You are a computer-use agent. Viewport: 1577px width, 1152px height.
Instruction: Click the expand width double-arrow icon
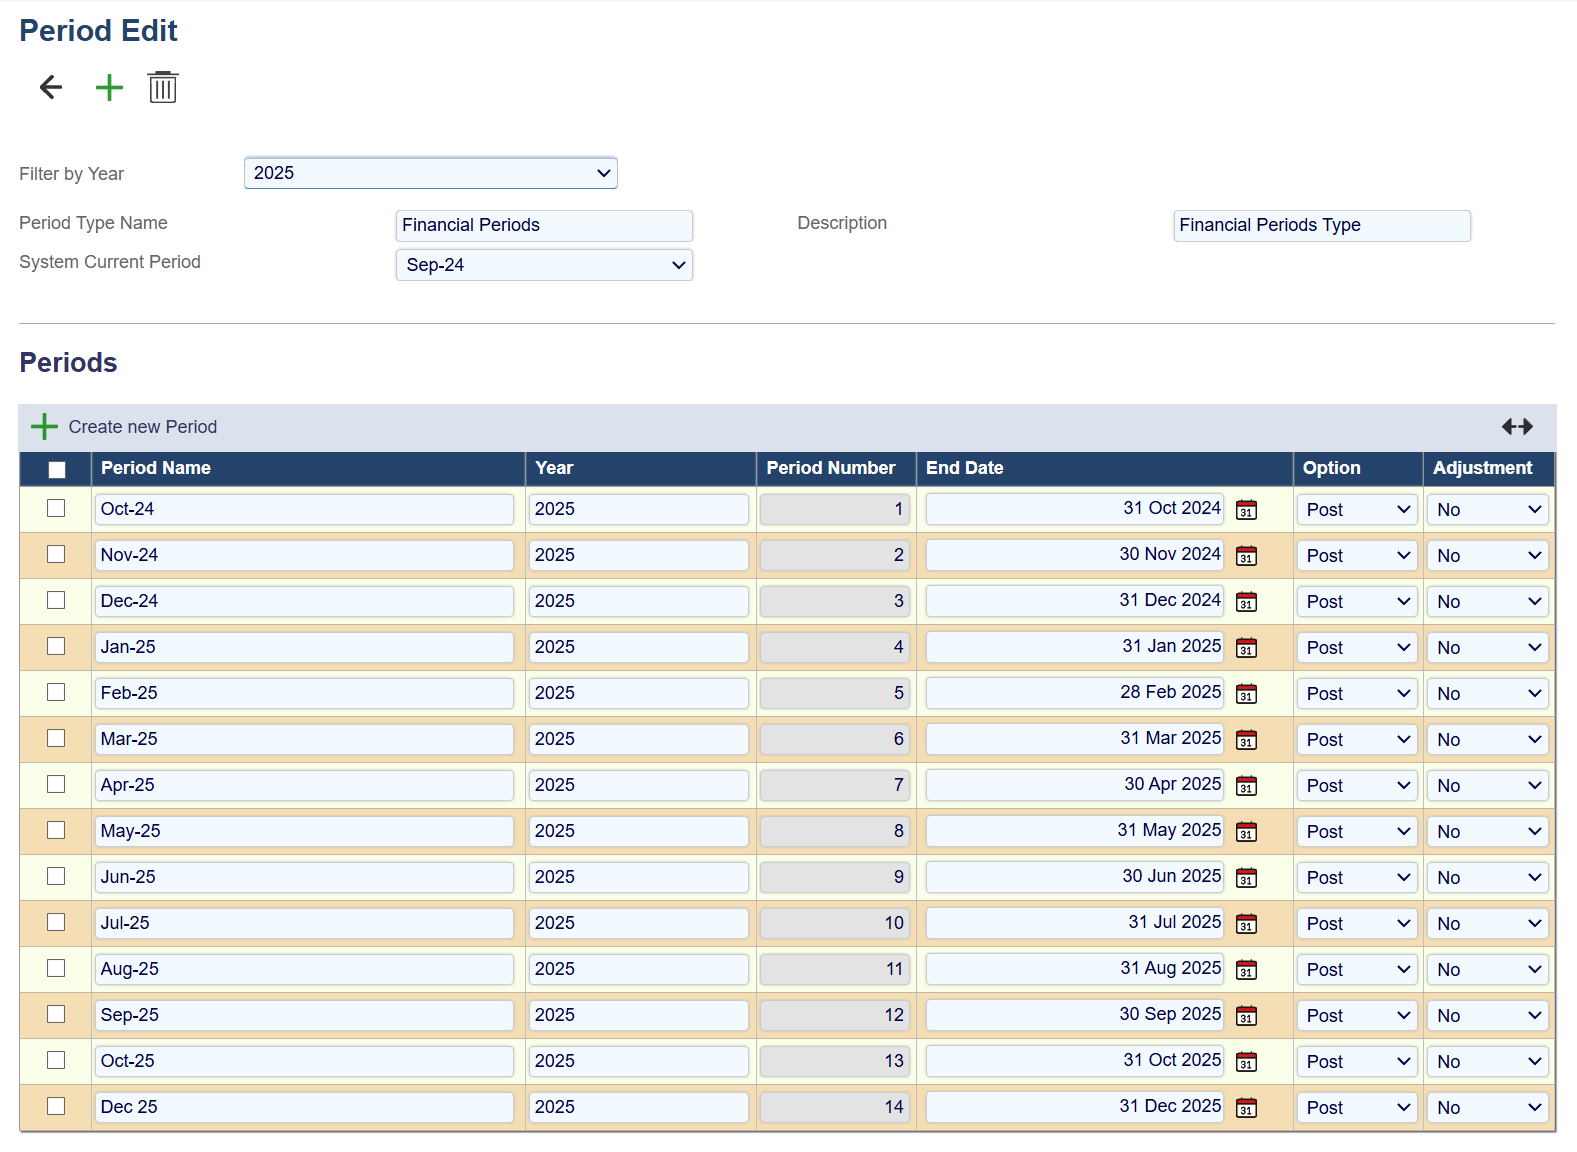click(x=1516, y=427)
